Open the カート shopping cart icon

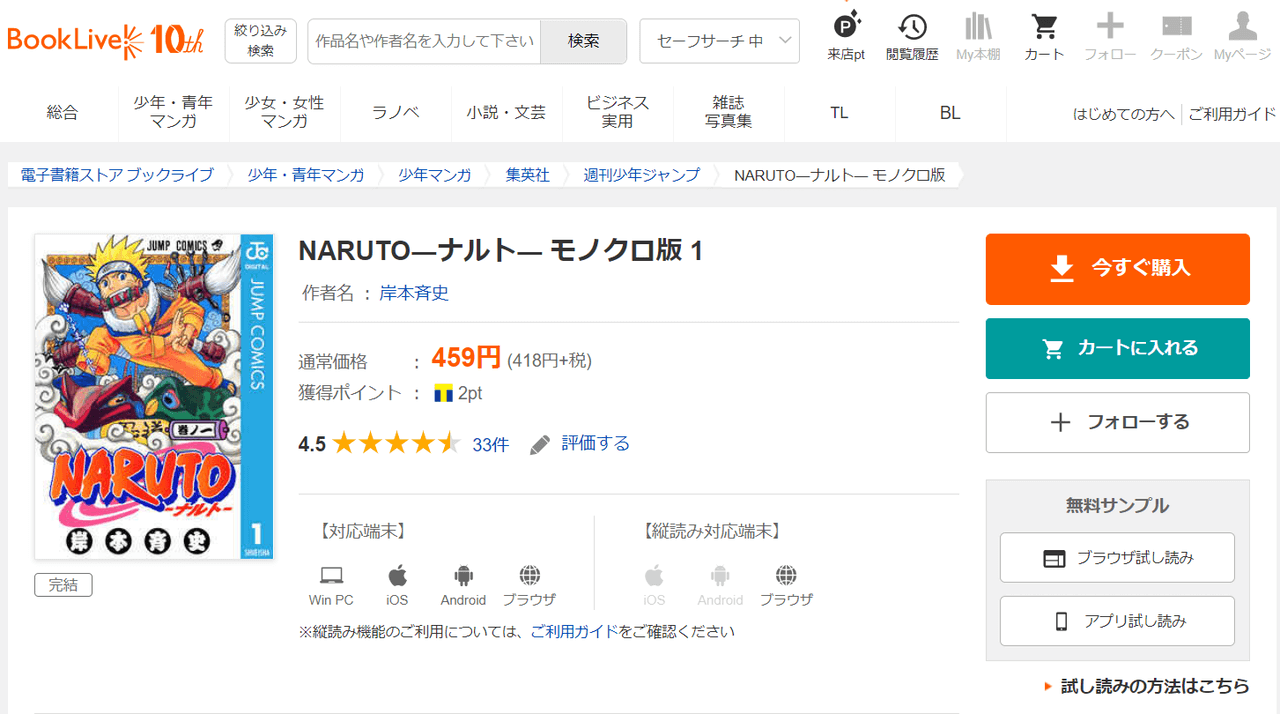[x=1044, y=37]
